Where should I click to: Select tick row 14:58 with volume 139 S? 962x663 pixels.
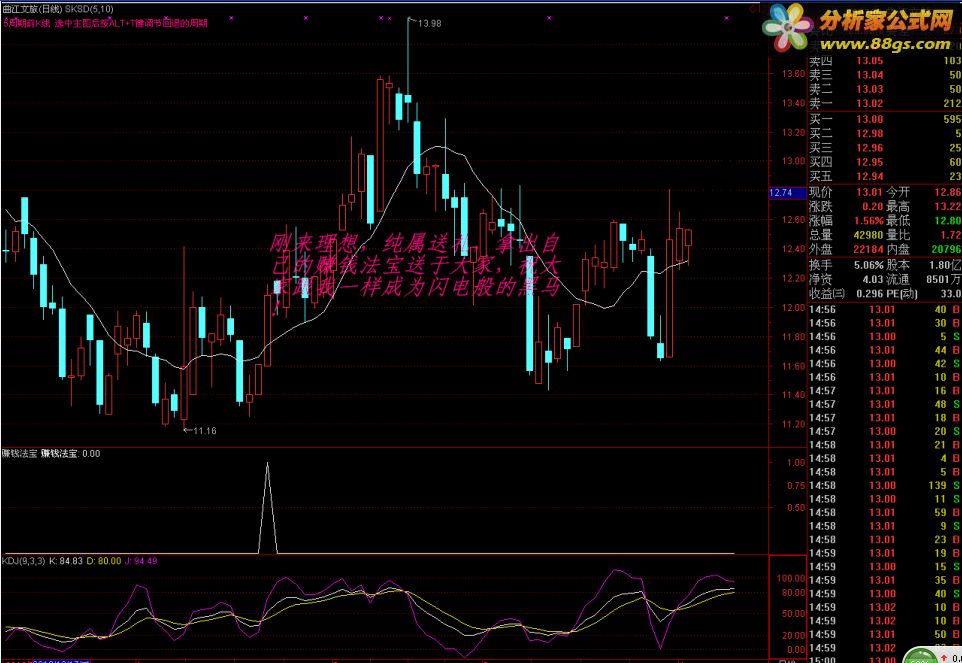(x=885, y=485)
